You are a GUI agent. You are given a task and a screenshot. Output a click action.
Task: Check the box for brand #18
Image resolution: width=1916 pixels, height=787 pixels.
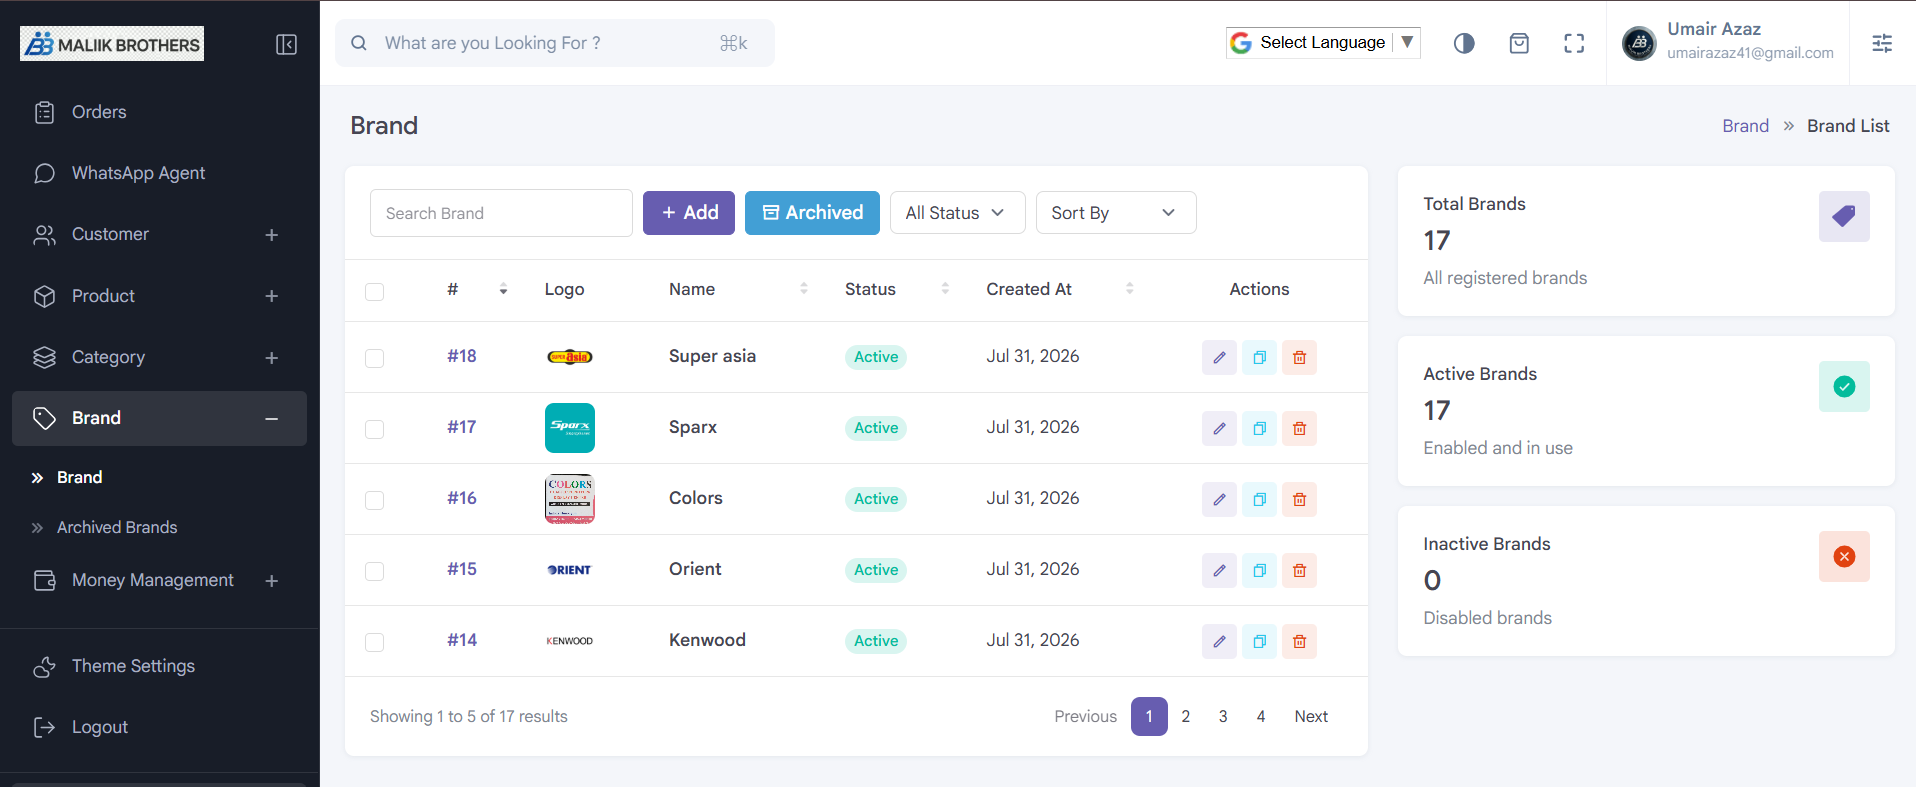tap(374, 358)
